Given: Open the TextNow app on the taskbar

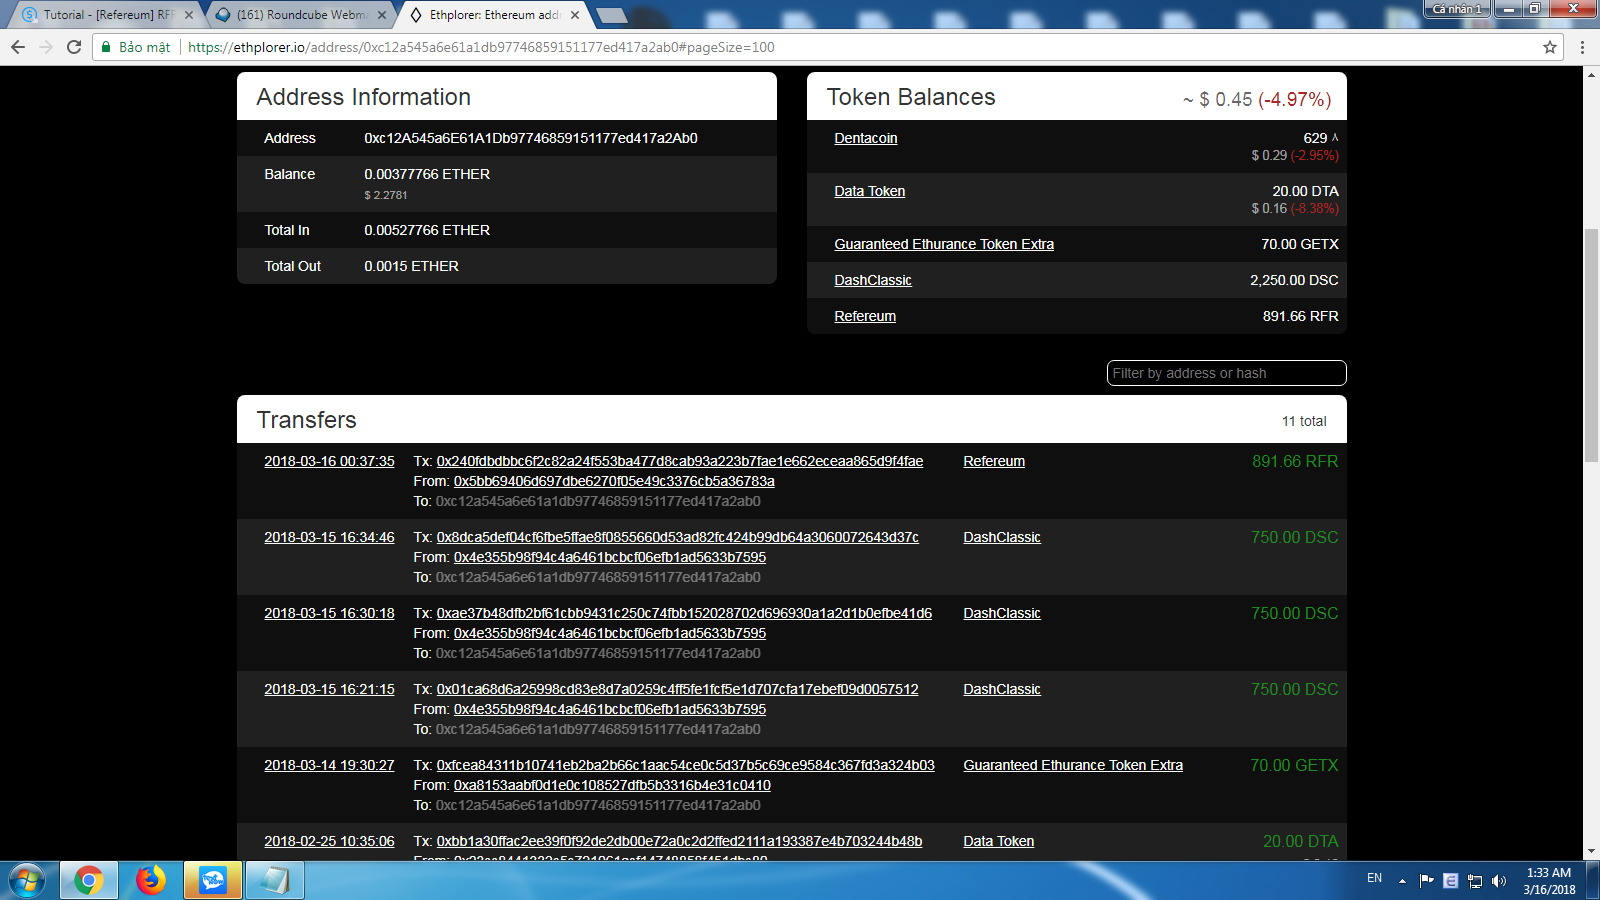Looking at the screenshot, I should 213,881.
